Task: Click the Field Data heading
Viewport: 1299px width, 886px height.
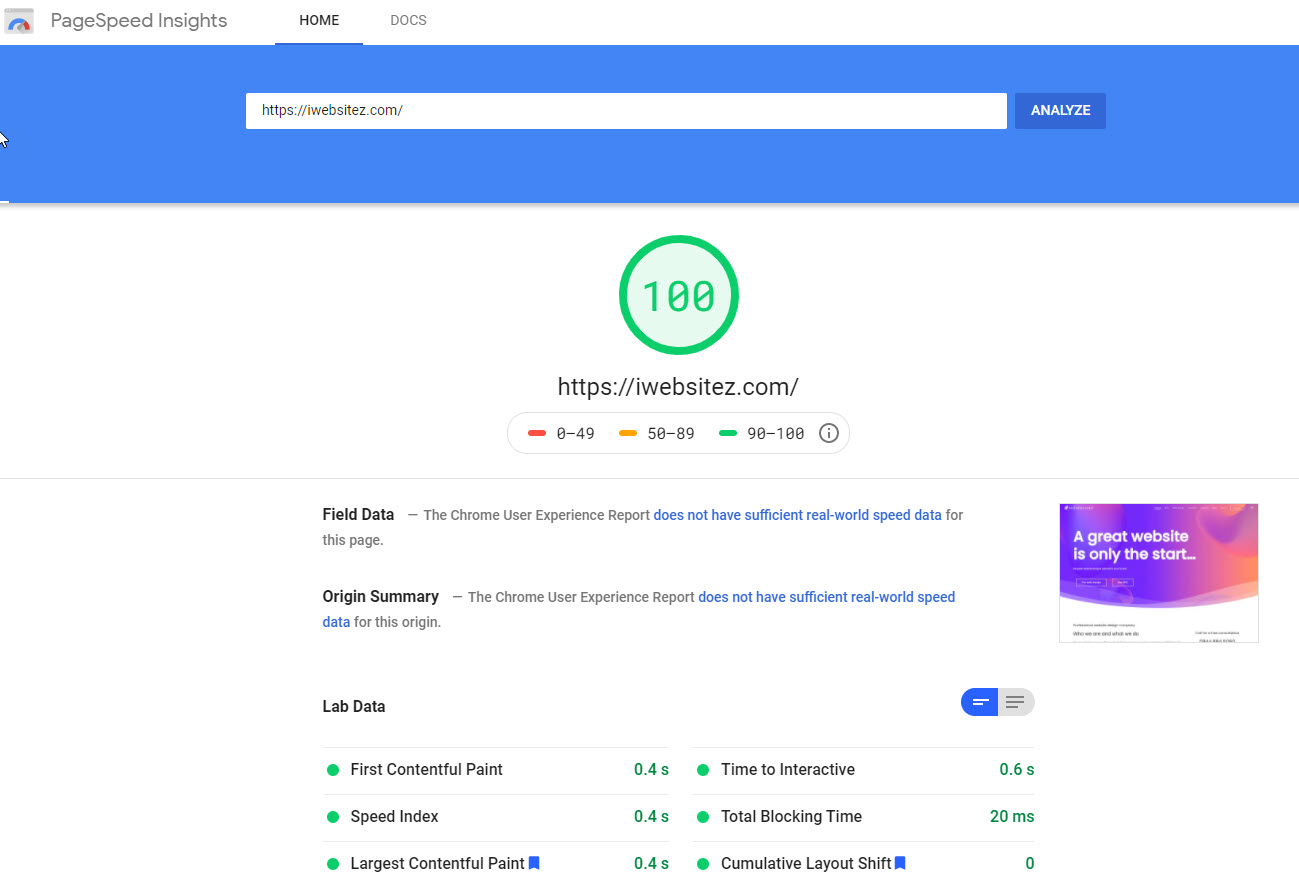Action: (x=358, y=515)
